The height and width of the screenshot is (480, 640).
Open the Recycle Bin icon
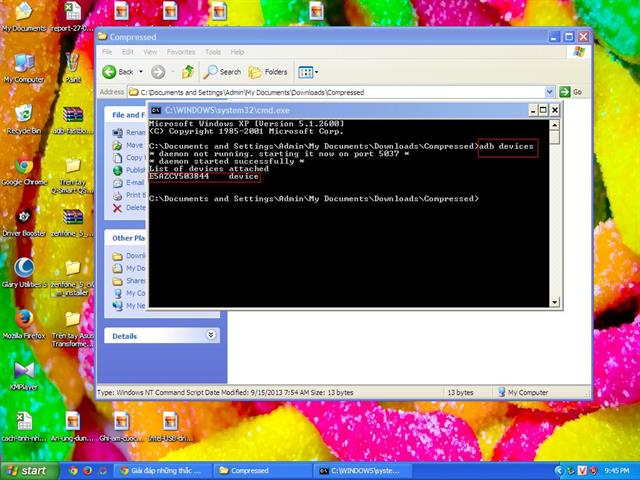tap(24, 119)
